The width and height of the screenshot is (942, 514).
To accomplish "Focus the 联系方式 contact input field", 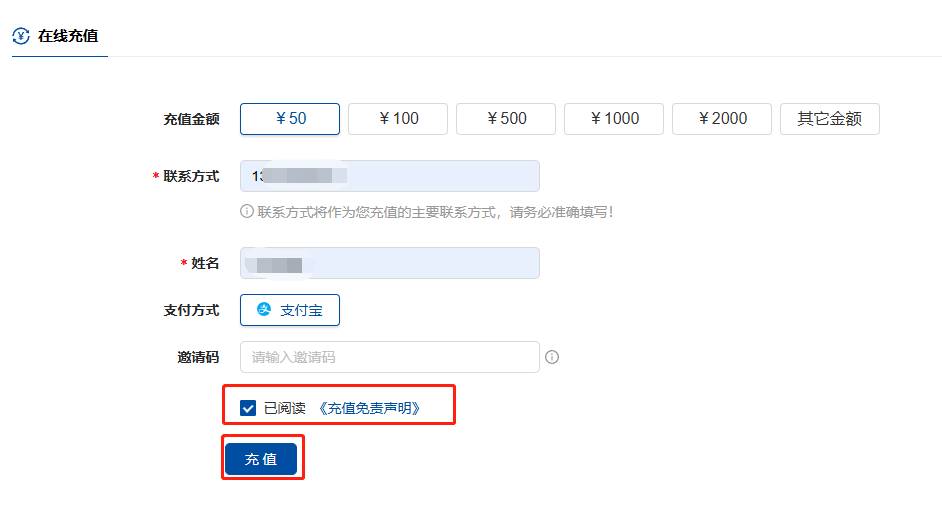I will tap(390, 176).
